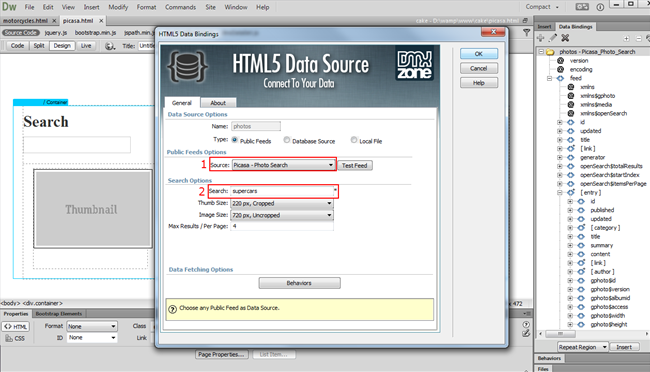Switch Properties to HTML mode
The image size is (650, 372).
tap(16, 326)
